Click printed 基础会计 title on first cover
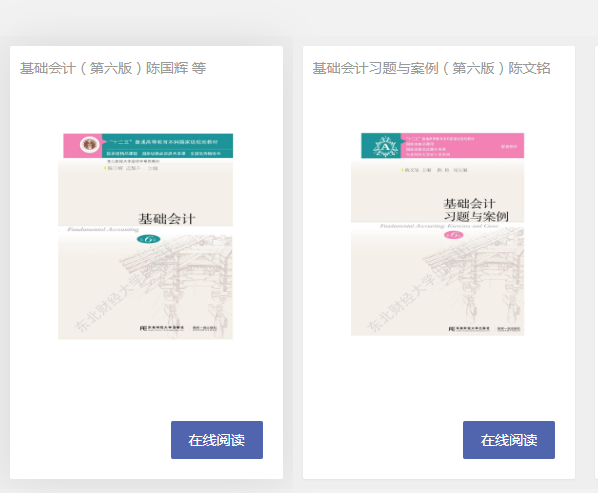The width and height of the screenshot is (598, 493). 167,219
